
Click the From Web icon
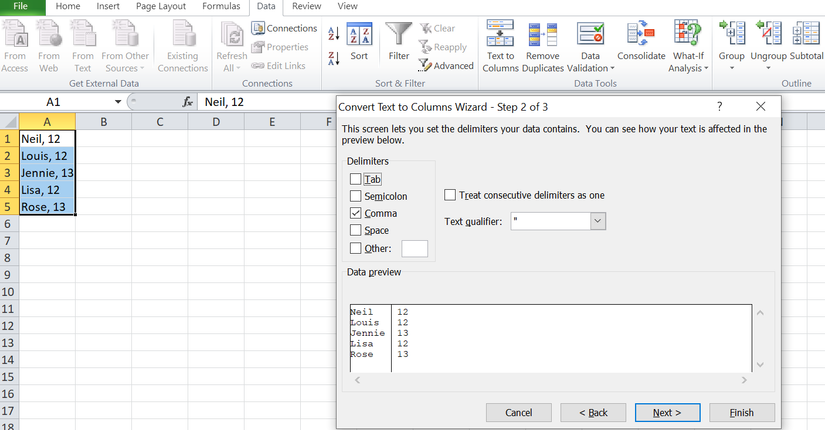[x=48, y=34]
